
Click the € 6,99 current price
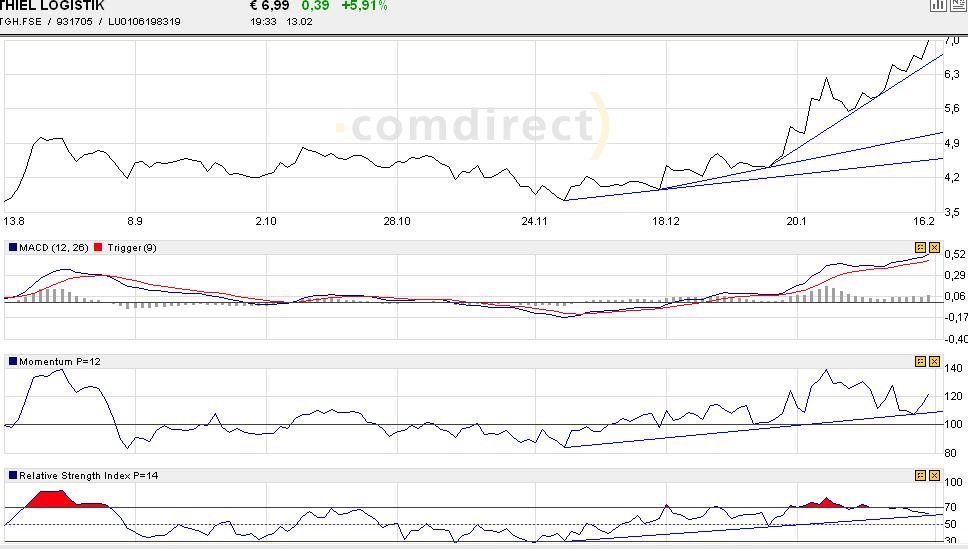point(269,6)
